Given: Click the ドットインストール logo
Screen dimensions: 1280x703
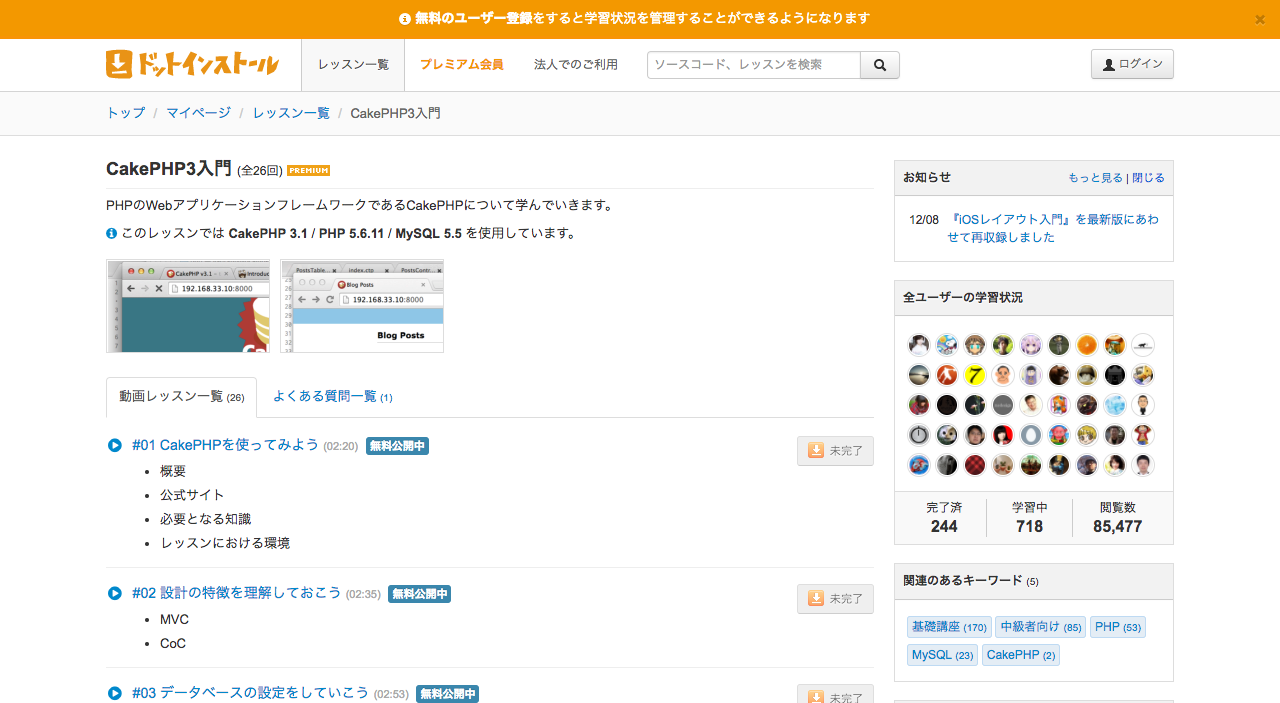Looking at the screenshot, I should (x=192, y=64).
